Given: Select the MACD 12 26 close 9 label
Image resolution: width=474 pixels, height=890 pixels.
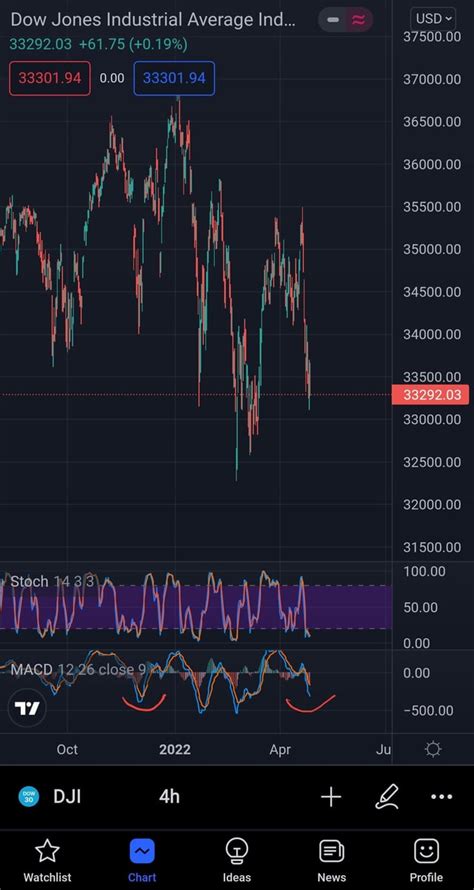Looking at the screenshot, I should [78, 669].
